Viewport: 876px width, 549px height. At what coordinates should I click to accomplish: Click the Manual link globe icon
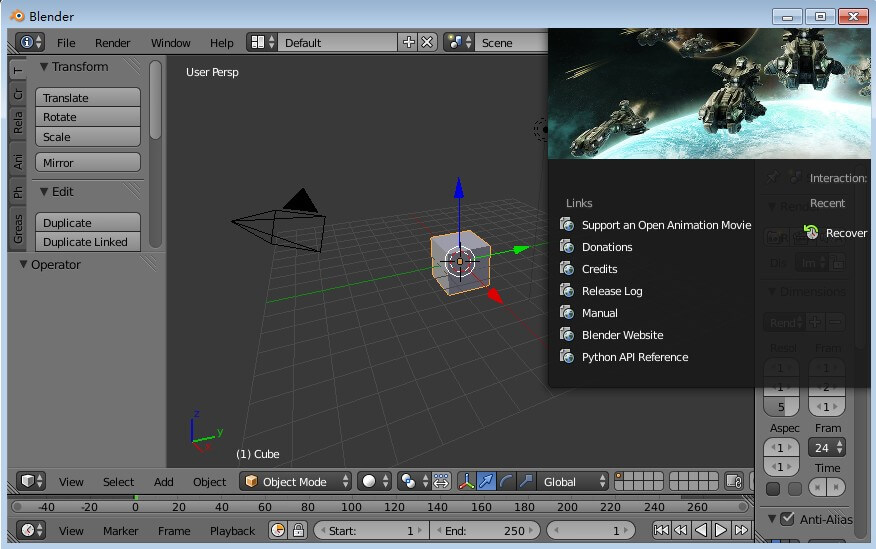567,313
